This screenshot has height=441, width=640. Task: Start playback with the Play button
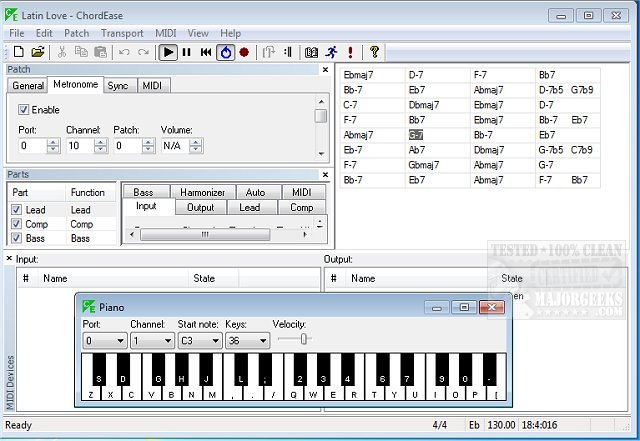168,52
